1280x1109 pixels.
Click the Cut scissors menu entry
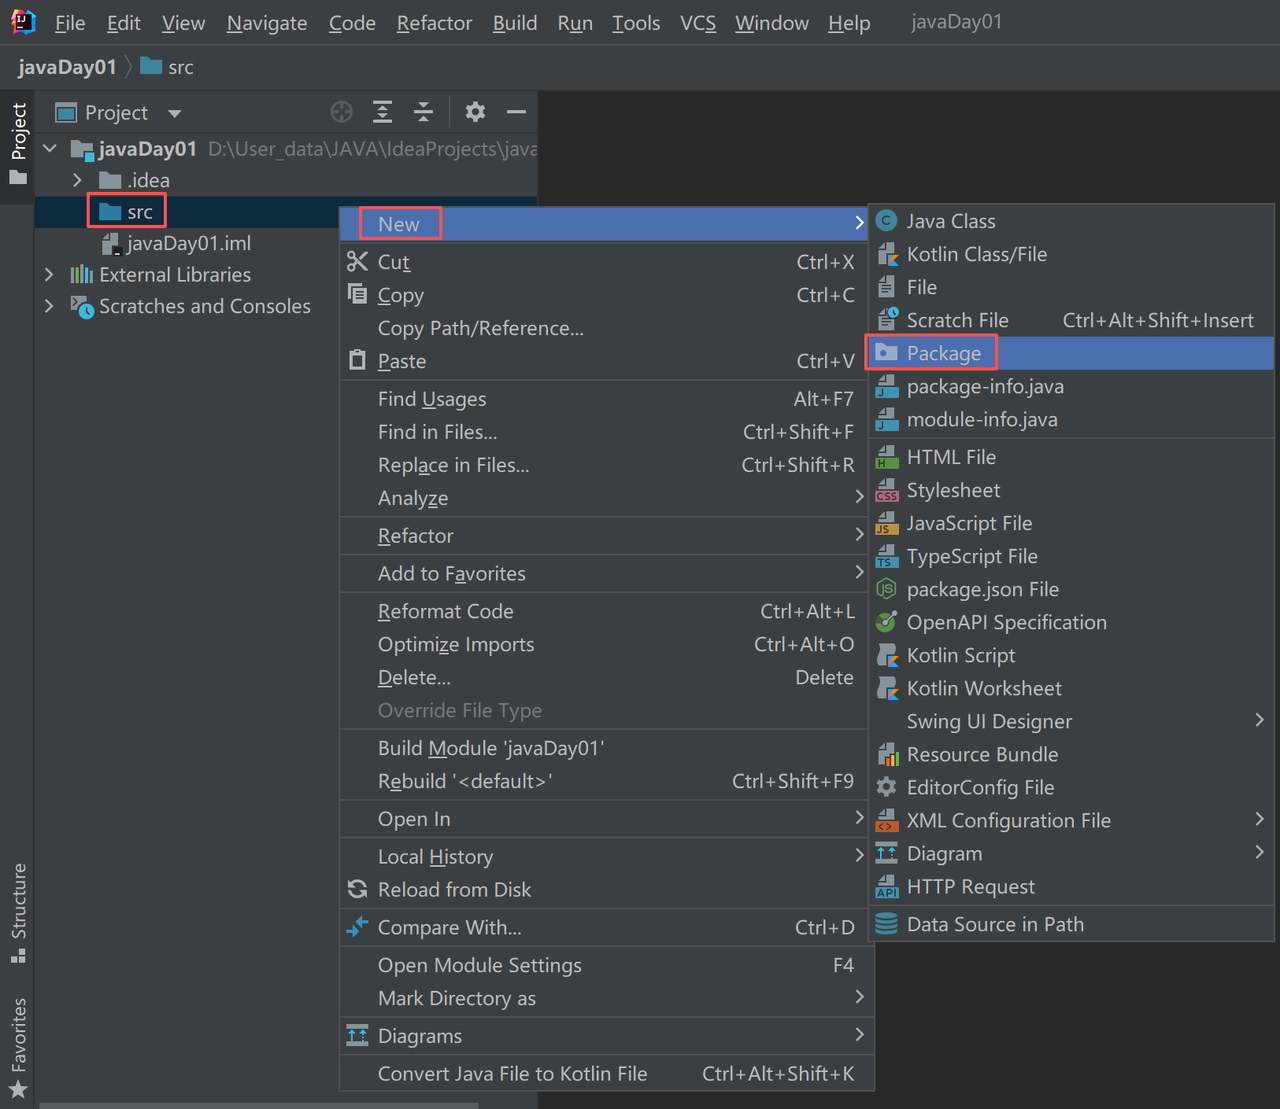[x=606, y=262]
